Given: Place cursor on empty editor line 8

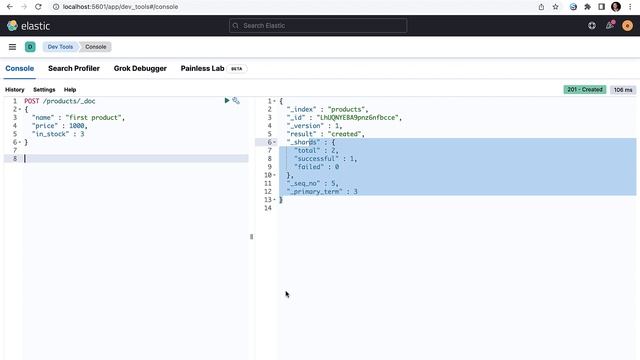Looking at the screenshot, I should (136, 159).
